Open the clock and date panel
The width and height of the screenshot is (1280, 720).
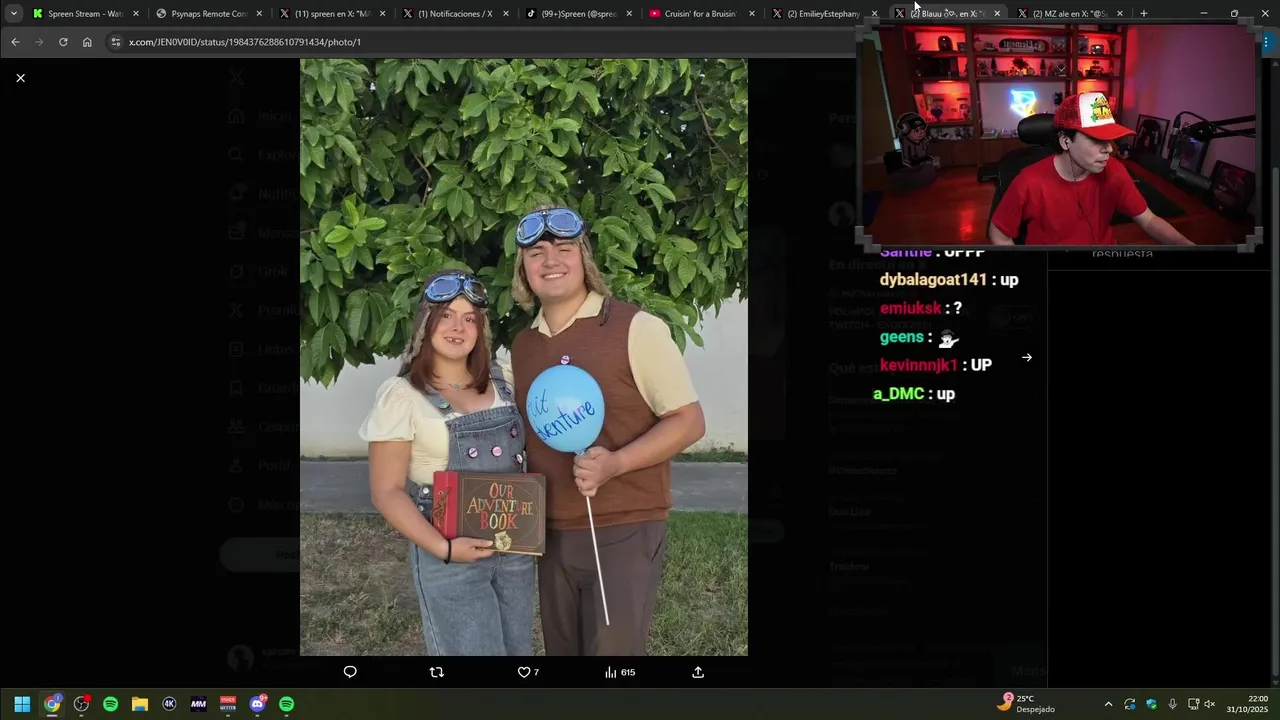tap(1248, 704)
